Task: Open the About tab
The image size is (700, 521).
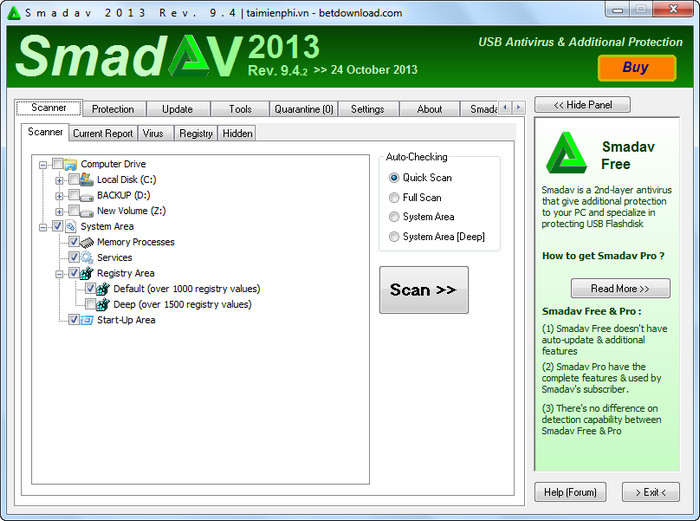Action: pyautogui.click(x=429, y=109)
